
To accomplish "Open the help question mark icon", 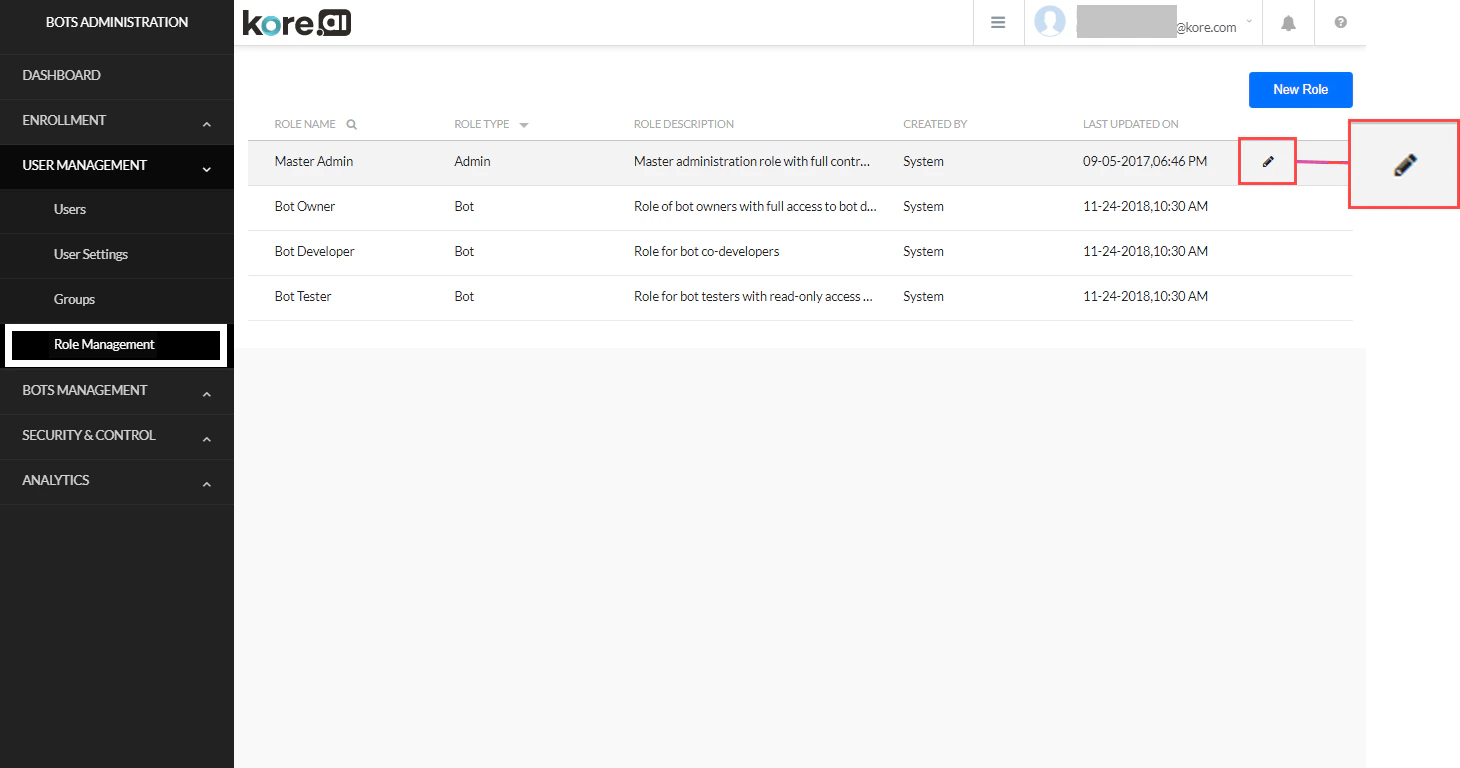I will 1341,22.
